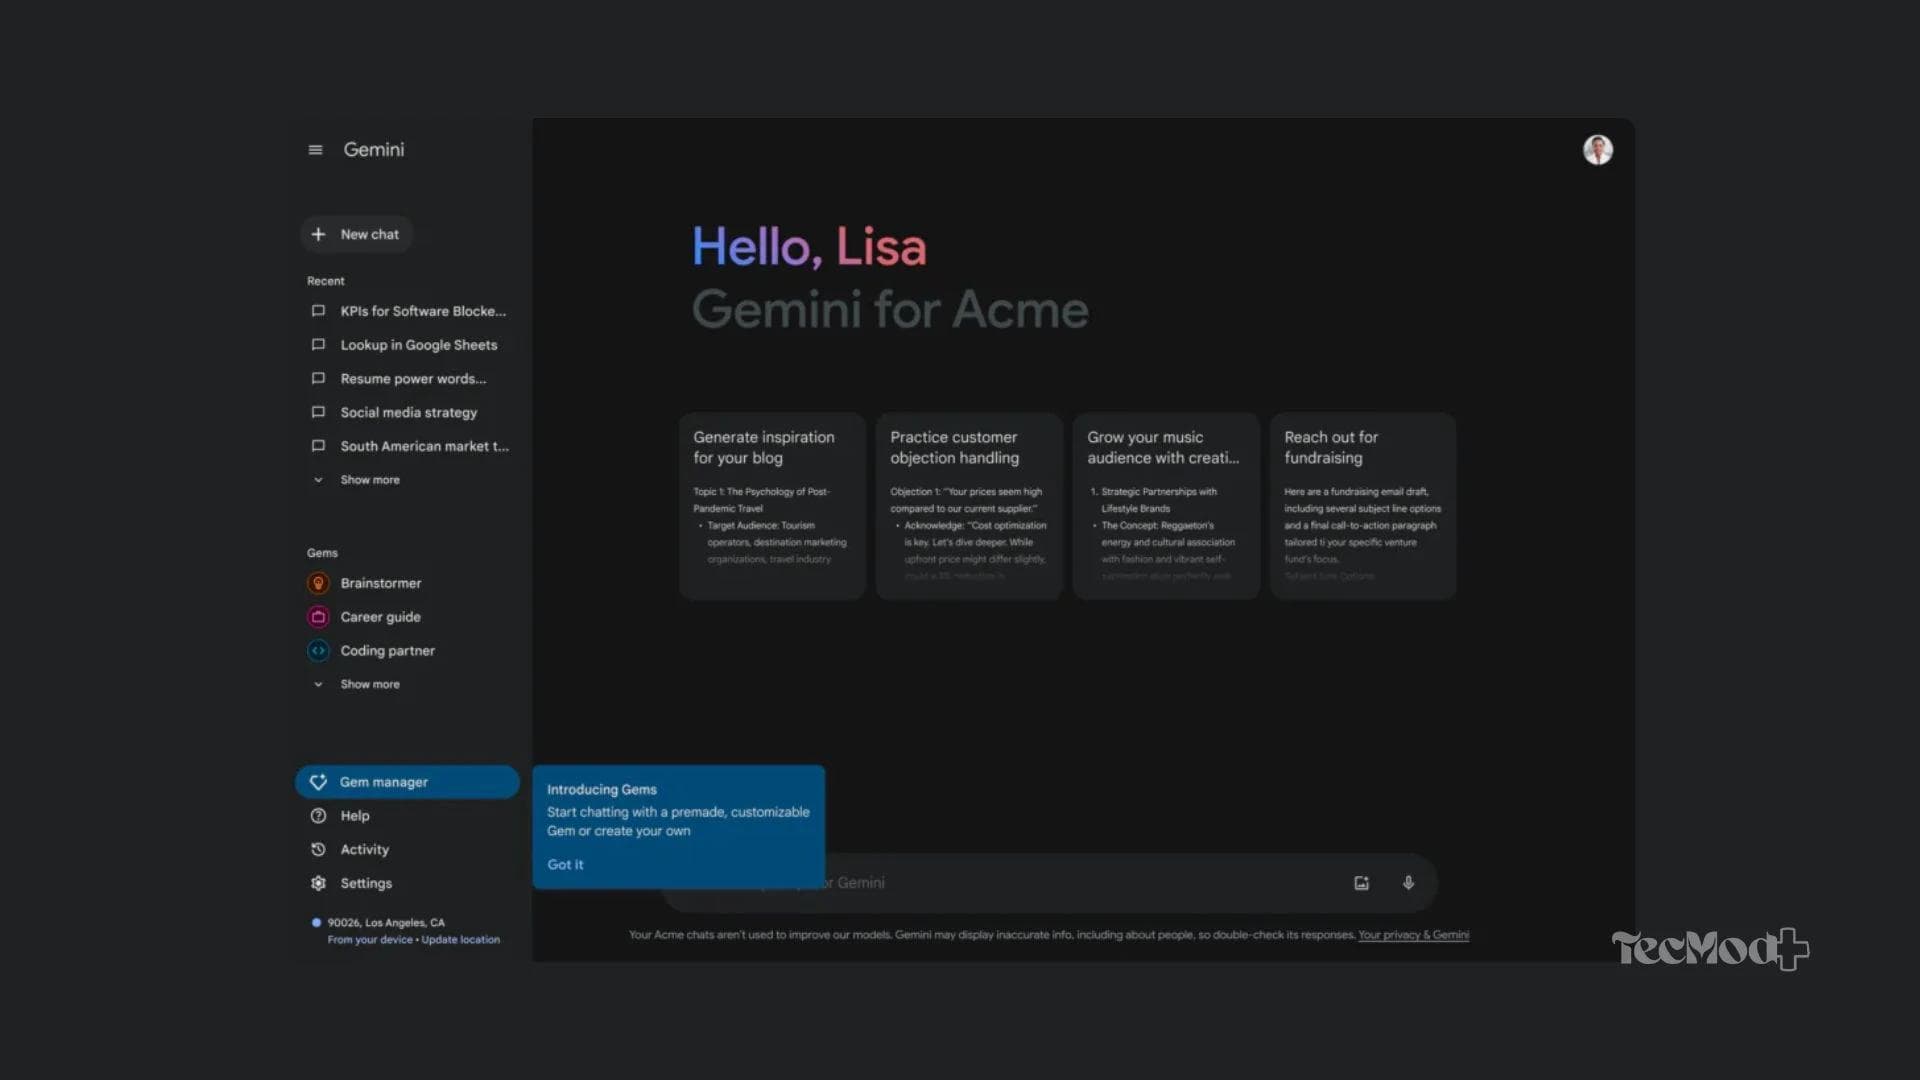Activate the microphone voice input icon

point(1408,883)
